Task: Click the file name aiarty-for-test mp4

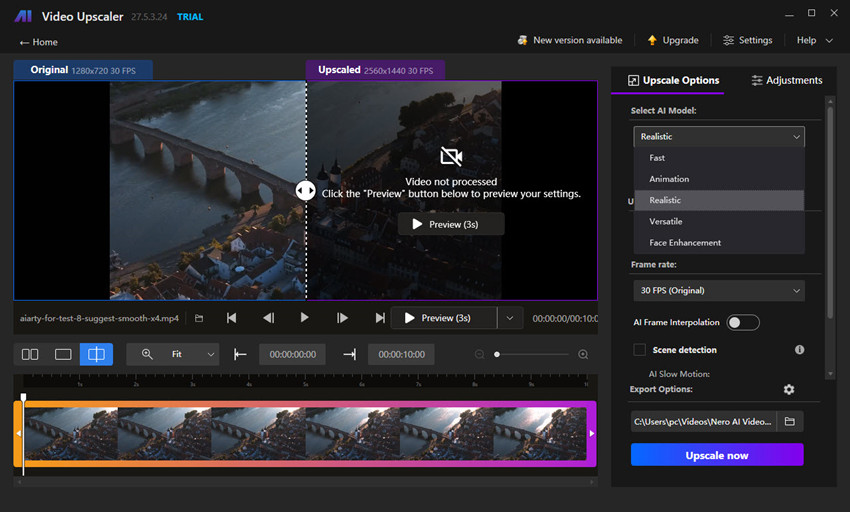Action: pos(99,318)
